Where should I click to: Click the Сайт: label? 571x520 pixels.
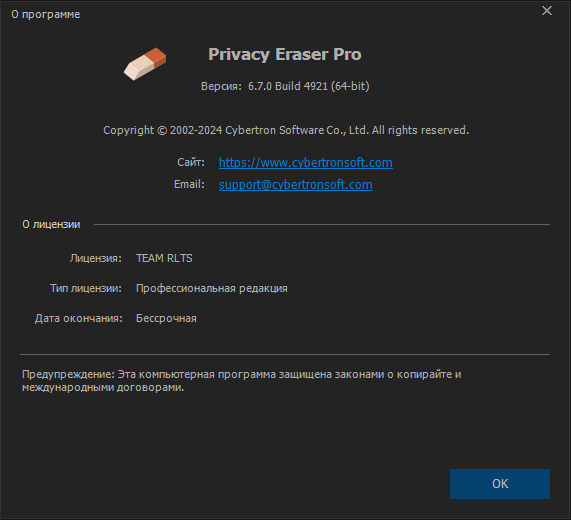tap(191, 162)
